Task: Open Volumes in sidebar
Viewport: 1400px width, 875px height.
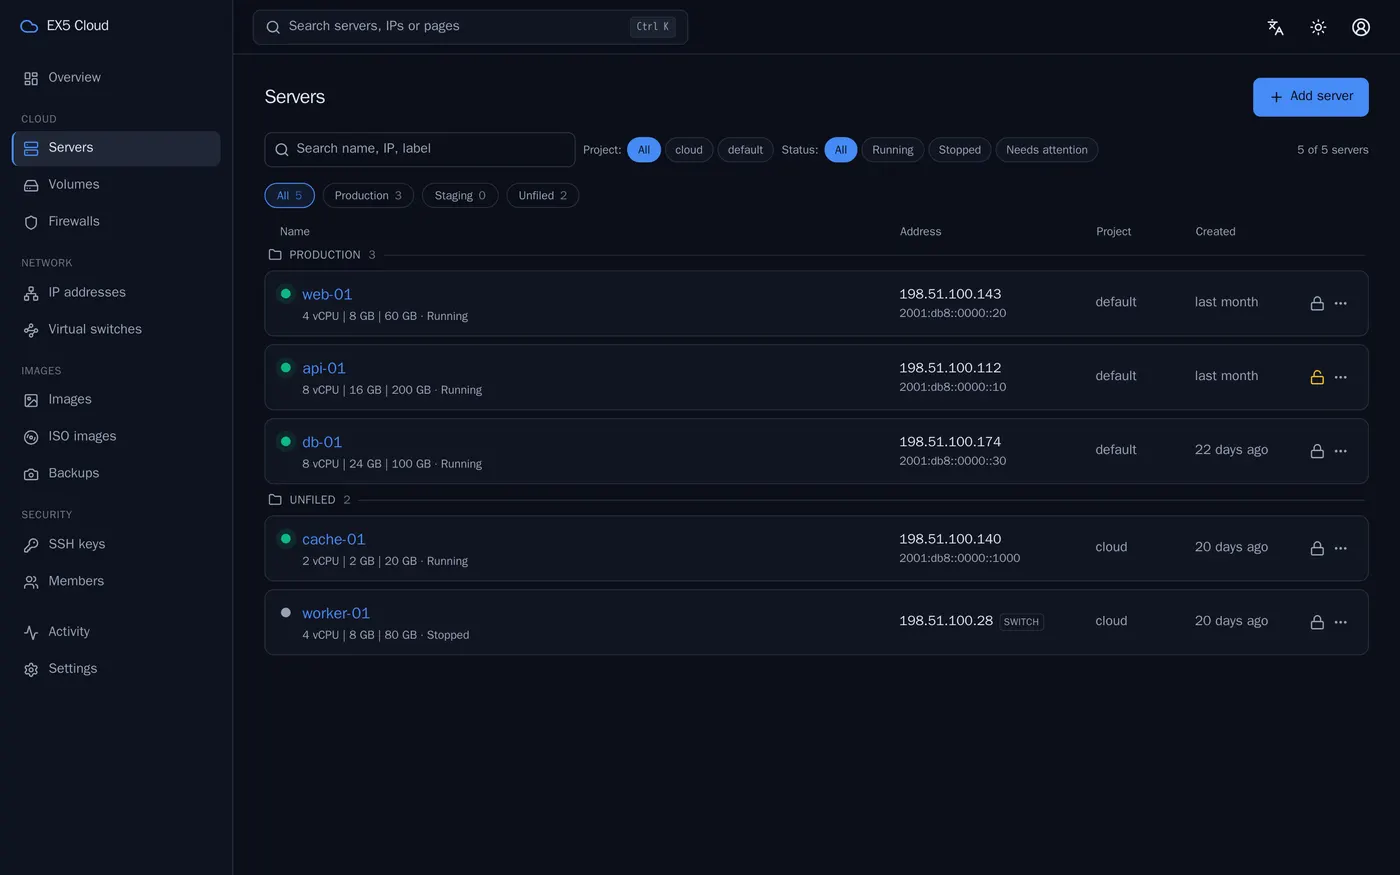Action: click(116, 185)
